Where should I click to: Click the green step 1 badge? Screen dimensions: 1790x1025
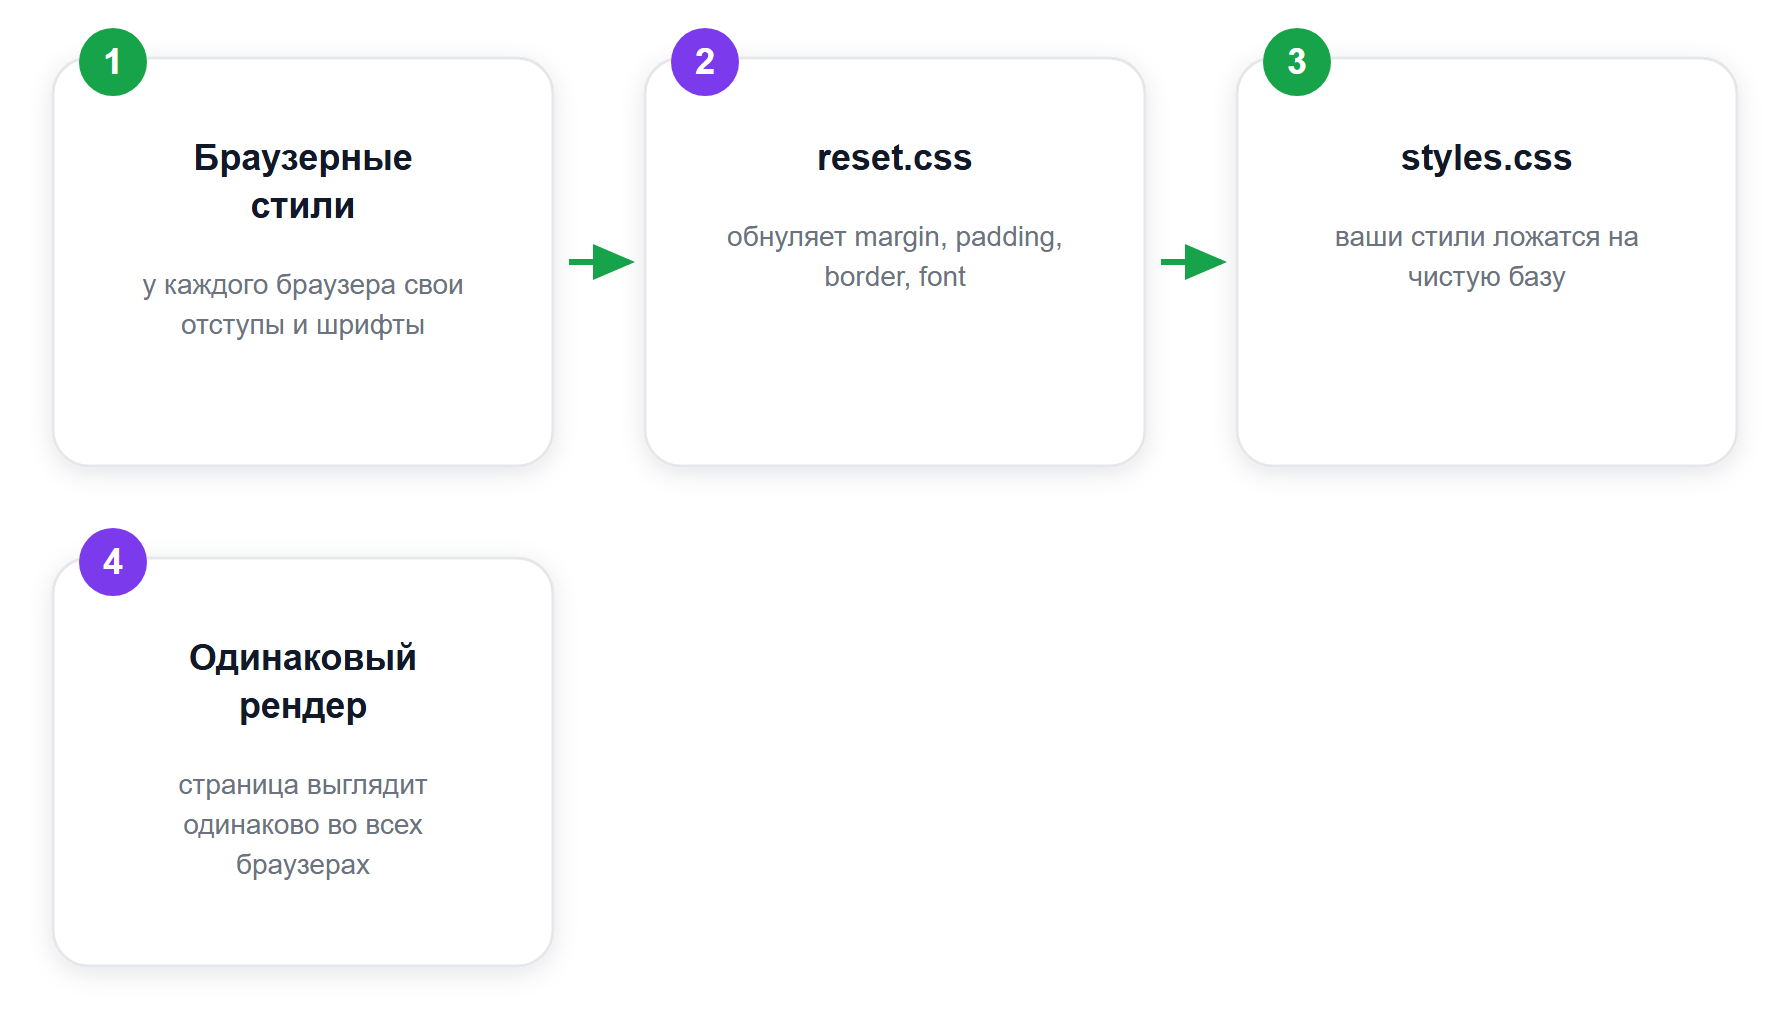(x=113, y=62)
